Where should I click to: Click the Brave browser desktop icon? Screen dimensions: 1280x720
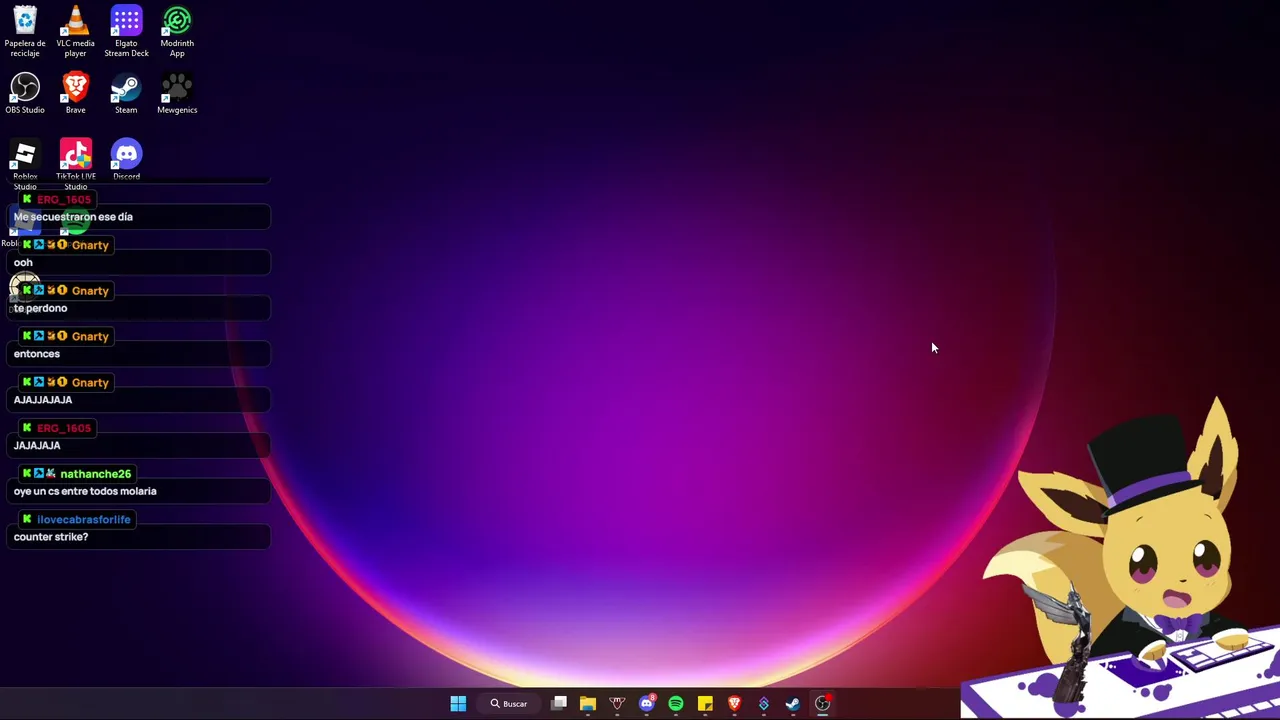pyautogui.click(x=75, y=94)
